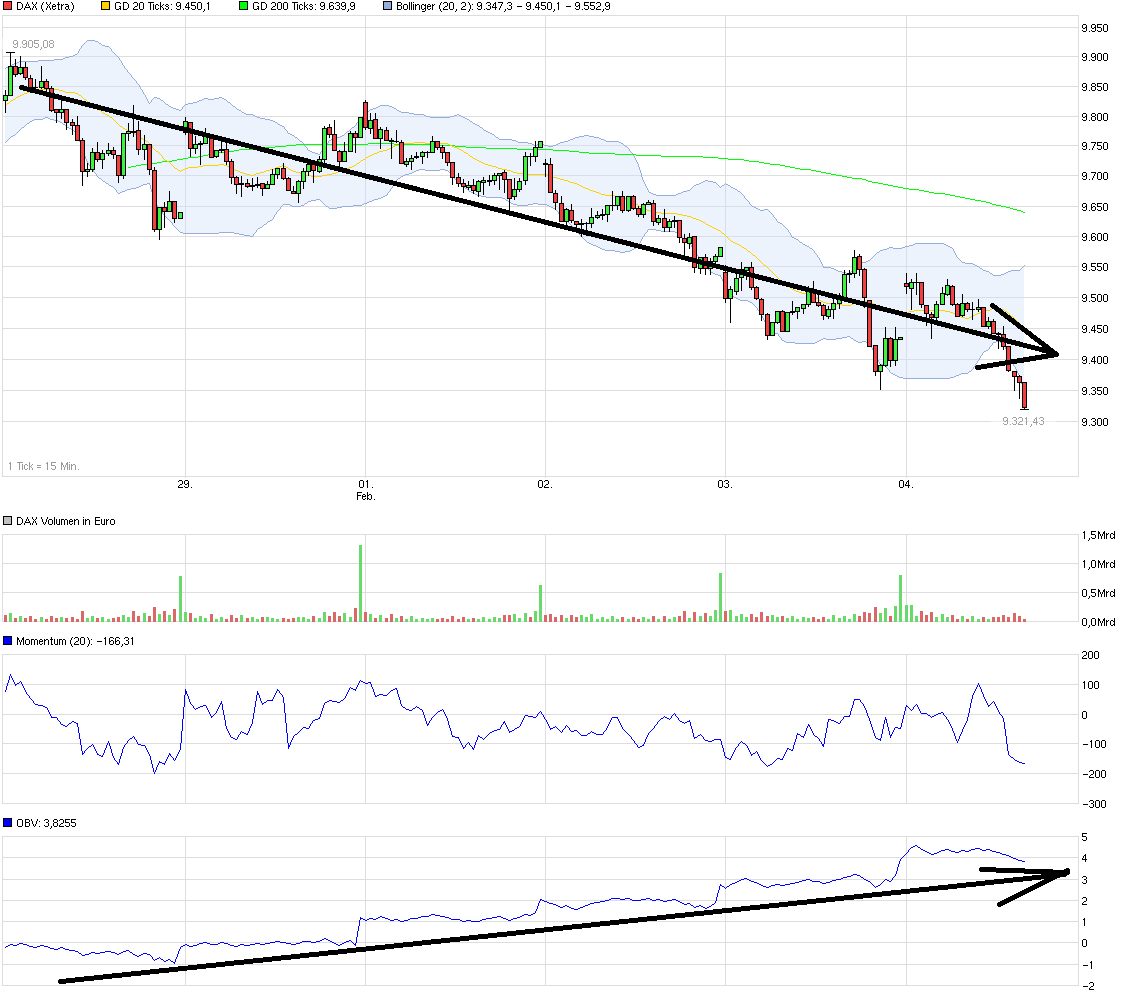Image resolution: width=1125 pixels, height=997 pixels.
Task: Click the OBV axis value 5
Action: coord(1085,838)
